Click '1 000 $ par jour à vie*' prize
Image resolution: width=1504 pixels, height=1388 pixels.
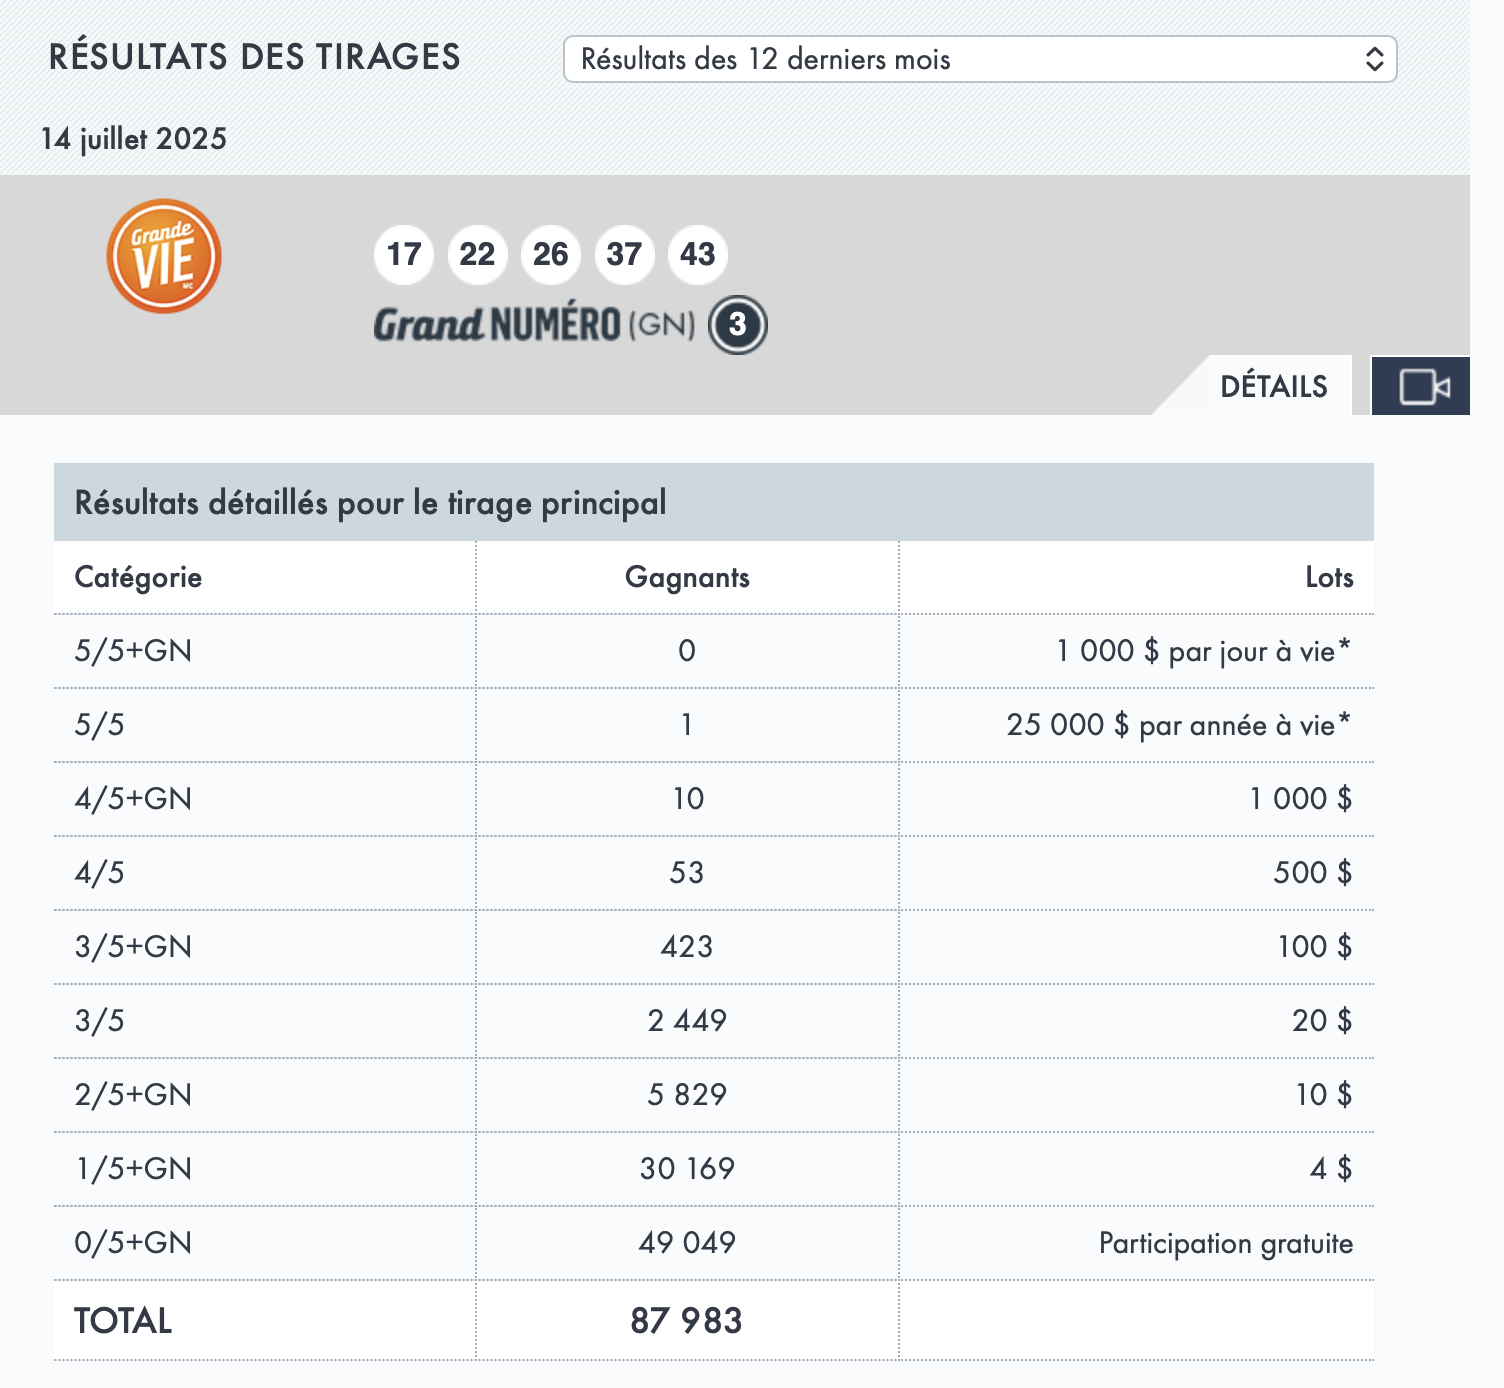point(1203,651)
